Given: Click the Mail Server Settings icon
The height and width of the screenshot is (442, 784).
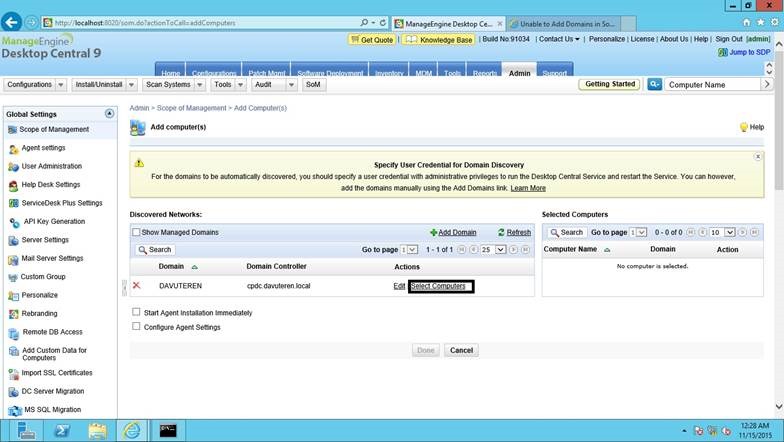Looking at the screenshot, I should (x=14, y=259).
